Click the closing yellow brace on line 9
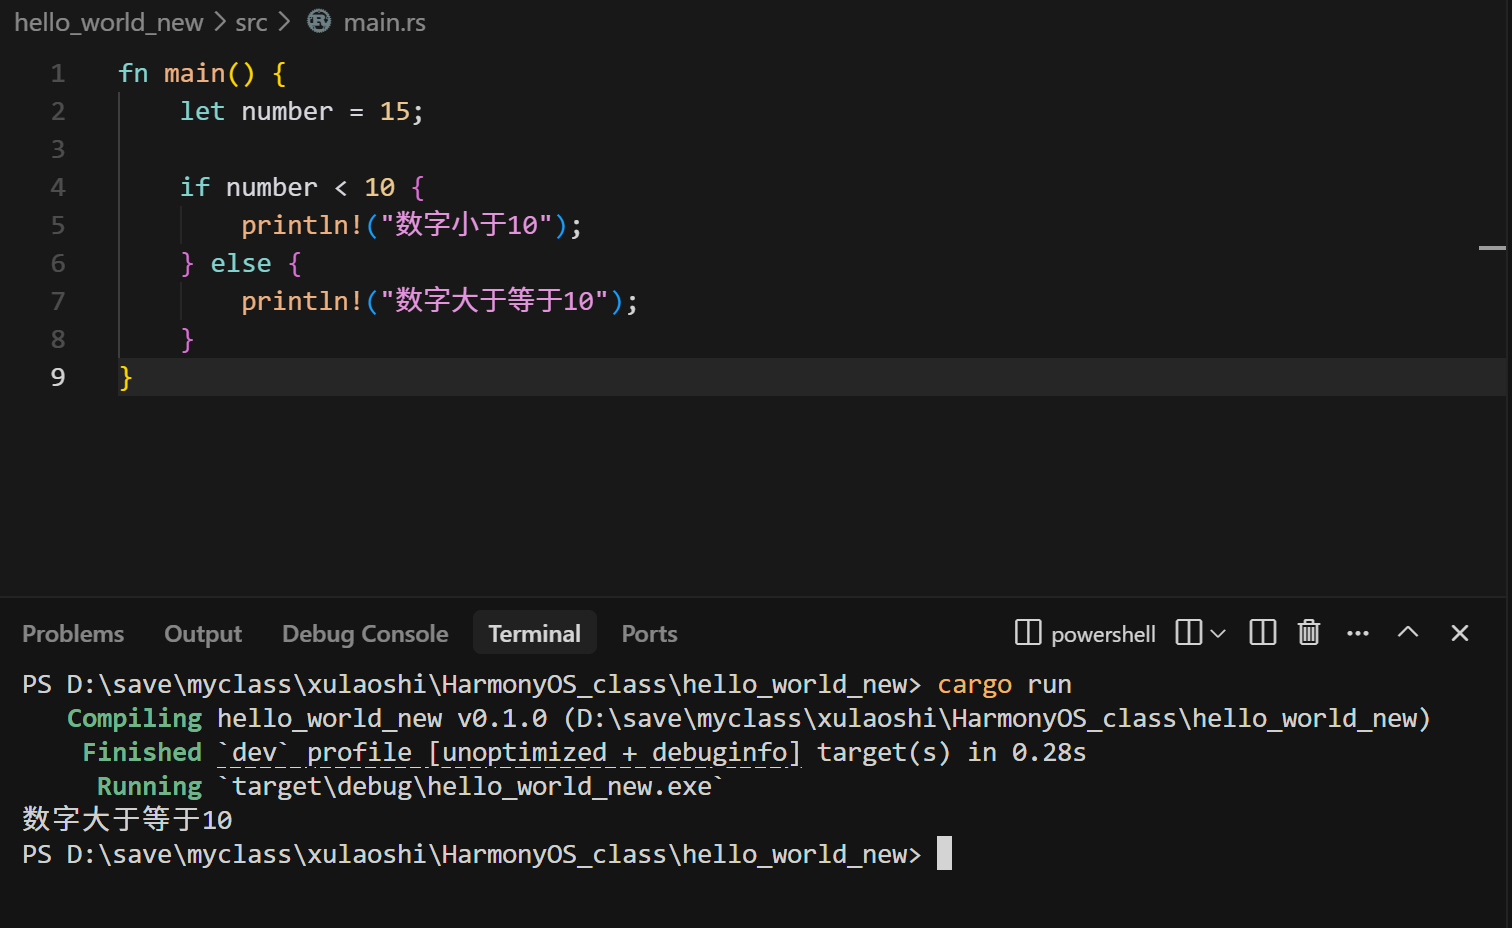Image resolution: width=1512 pixels, height=928 pixels. [125, 378]
